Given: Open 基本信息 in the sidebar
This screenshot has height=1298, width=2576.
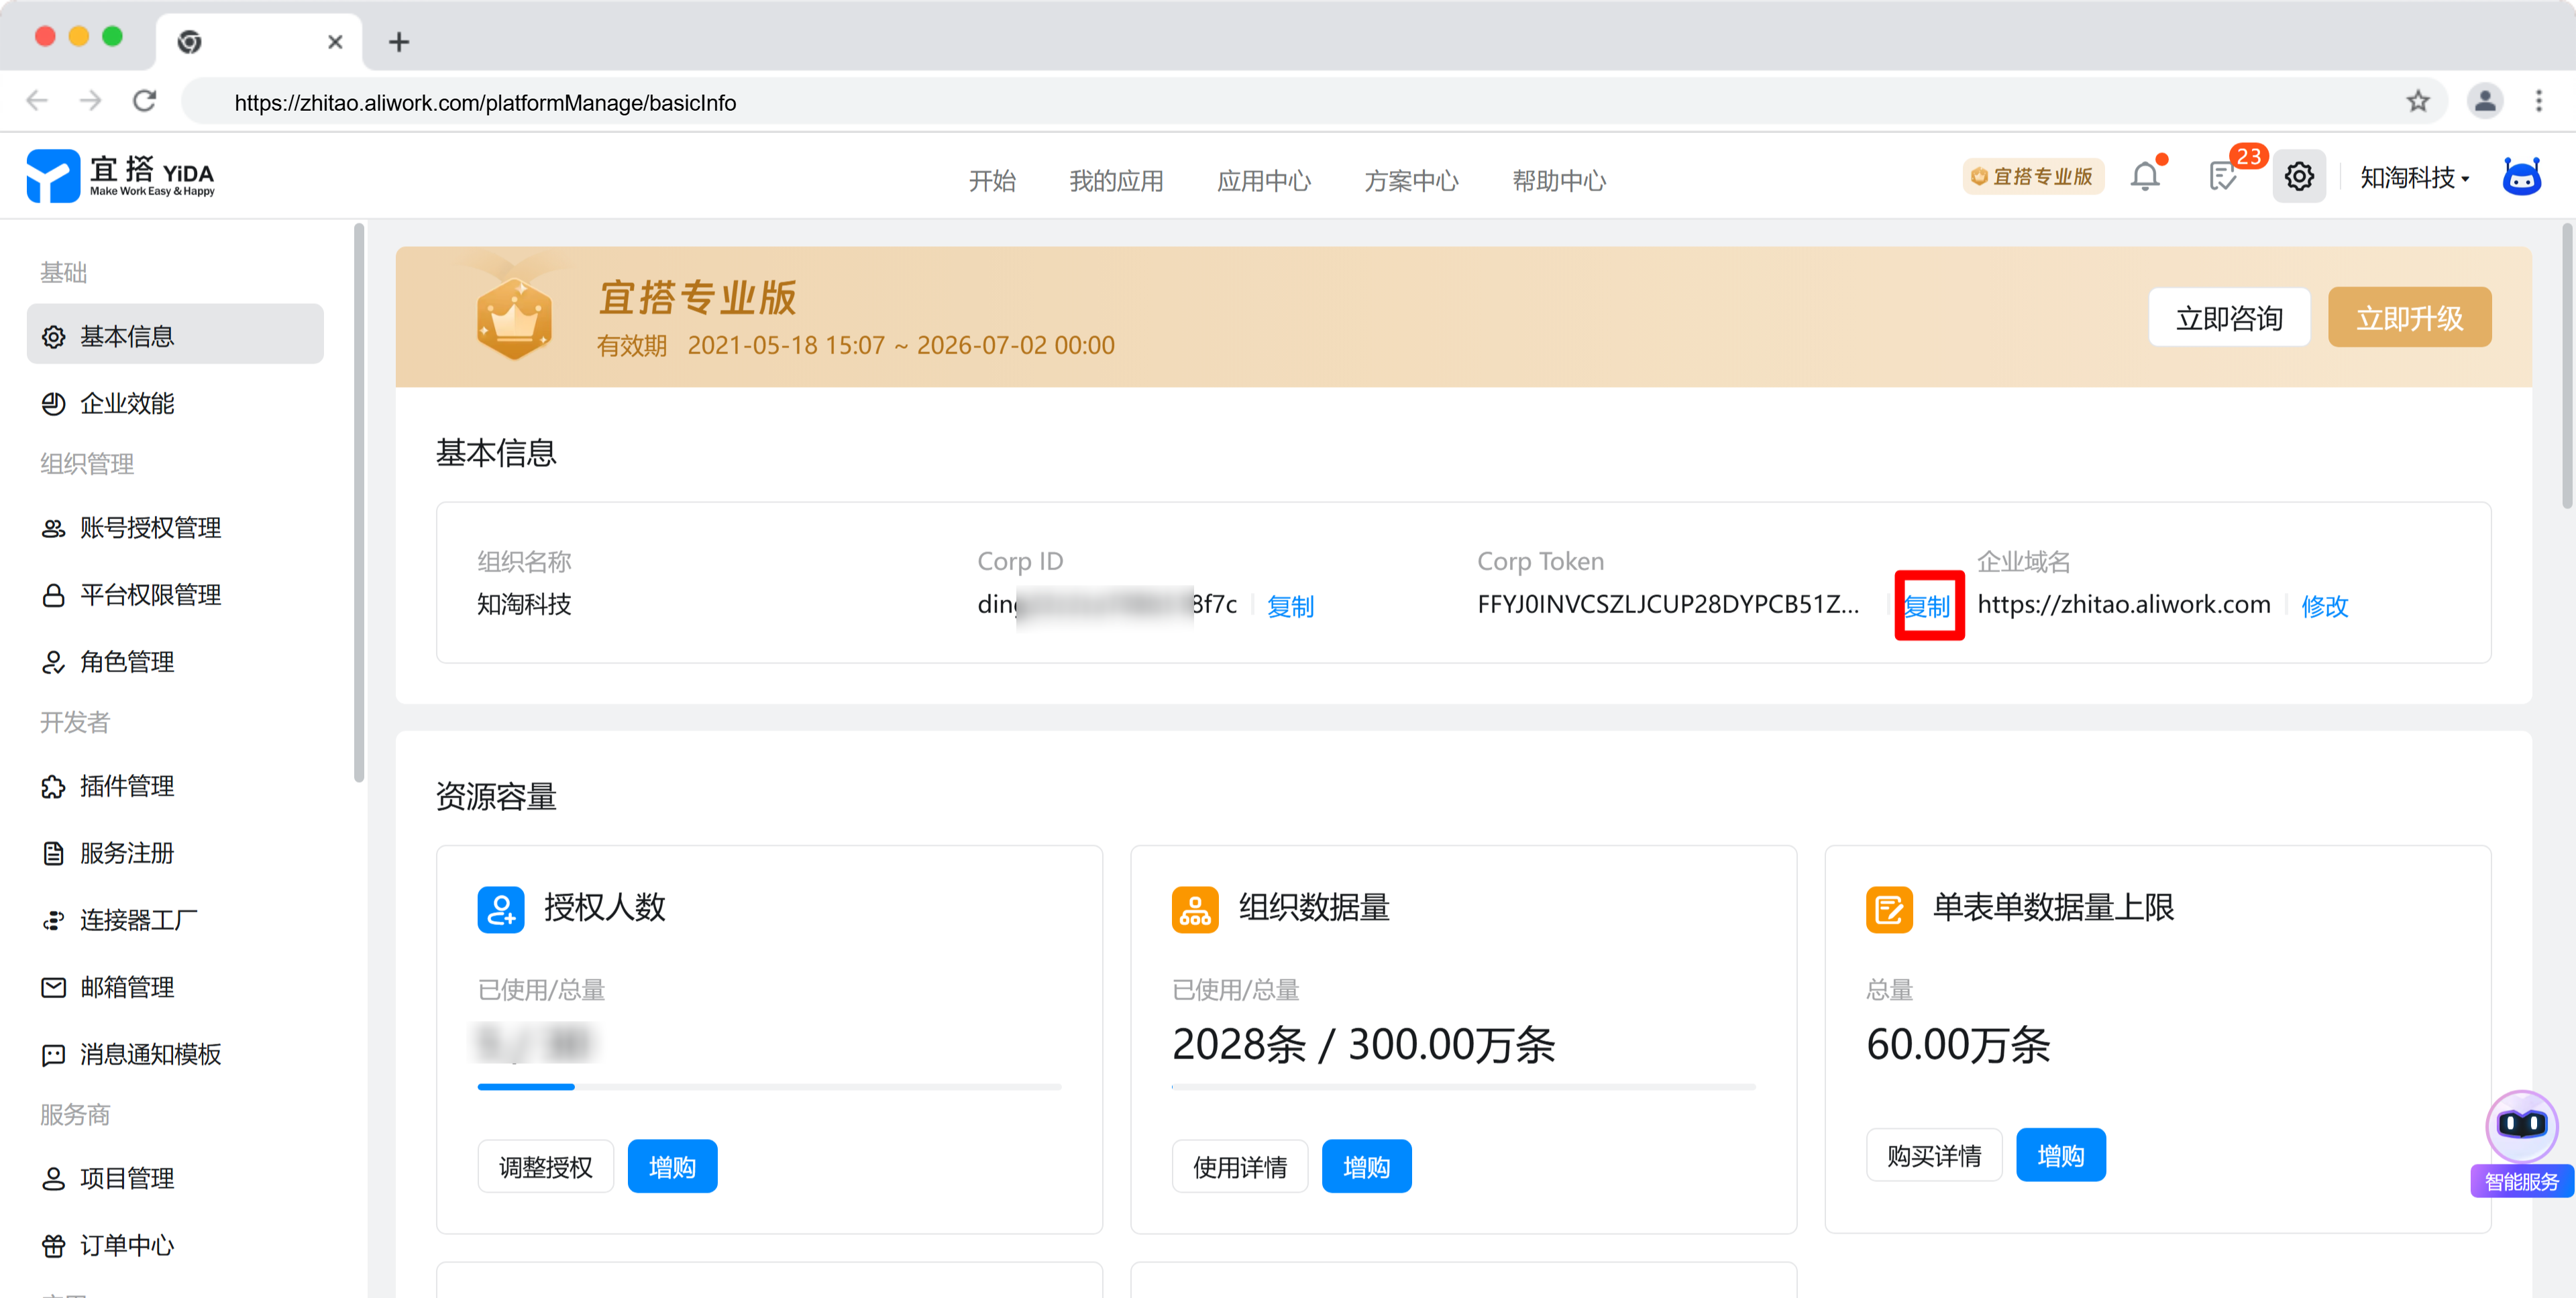Looking at the screenshot, I should point(175,335).
